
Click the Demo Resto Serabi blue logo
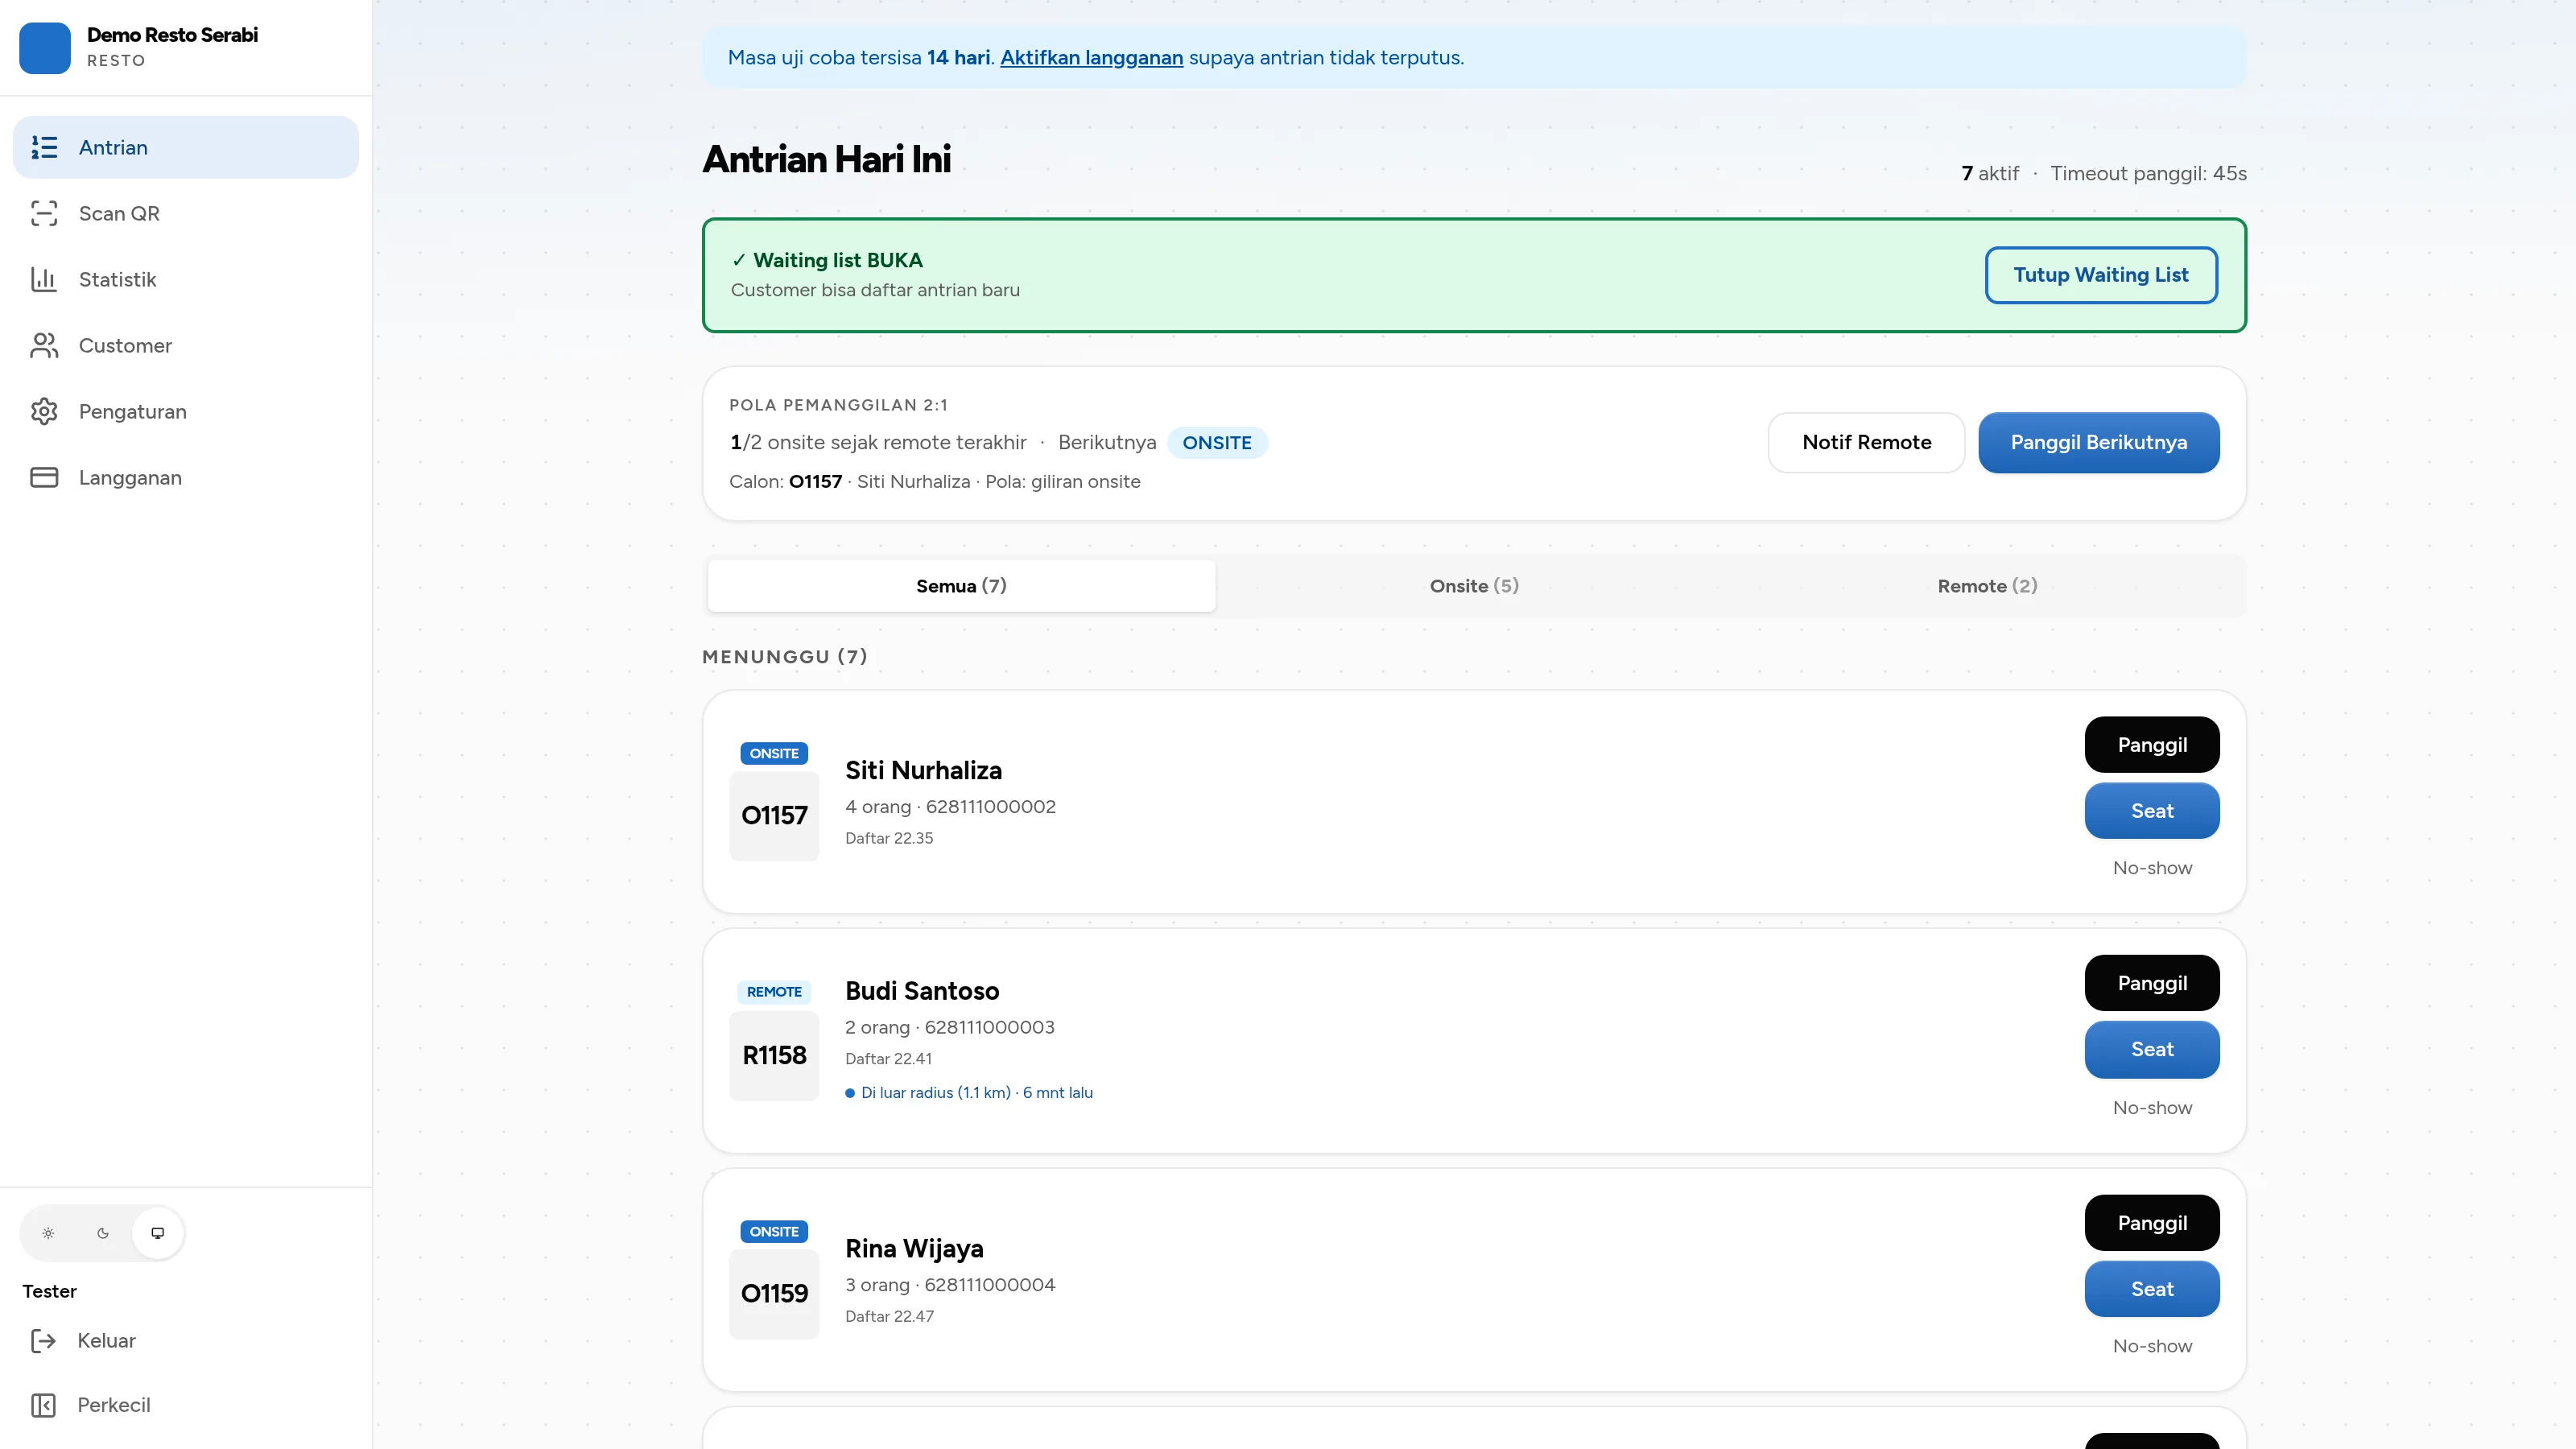[45, 47]
